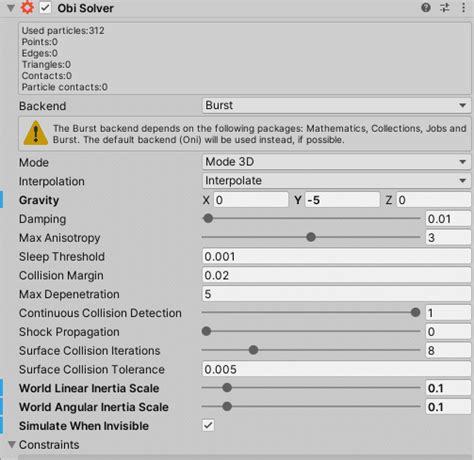Click the Max Anisotropy value field

pos(448,238)
